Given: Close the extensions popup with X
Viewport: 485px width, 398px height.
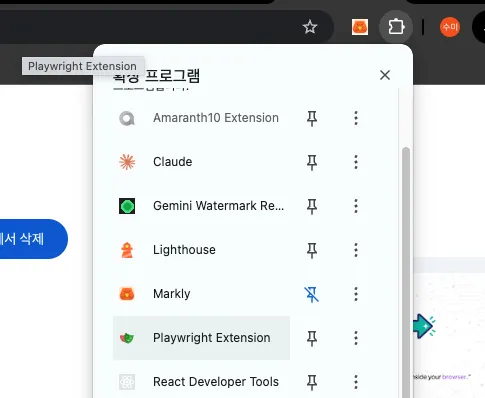Looking at the screenshot, I should 385,75.
